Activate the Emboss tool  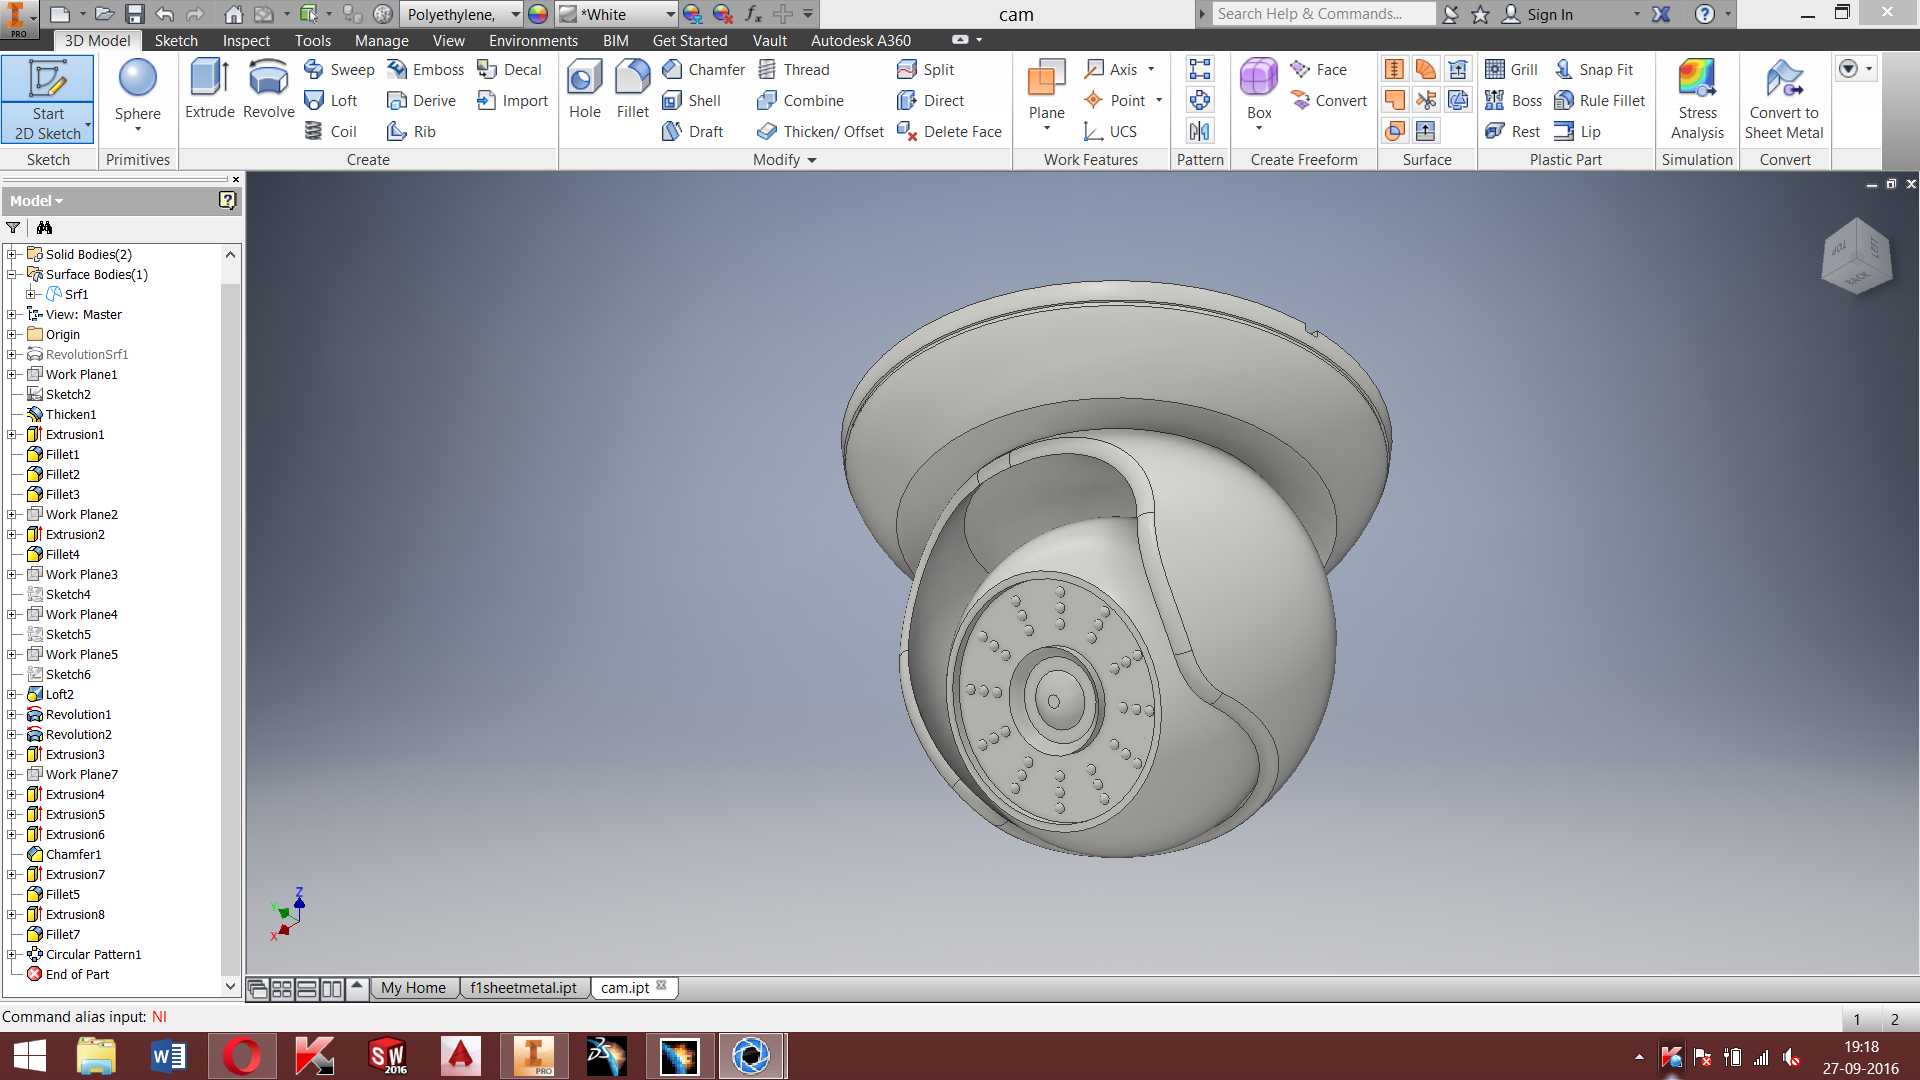pyautogui.click(x=426, y=69)
